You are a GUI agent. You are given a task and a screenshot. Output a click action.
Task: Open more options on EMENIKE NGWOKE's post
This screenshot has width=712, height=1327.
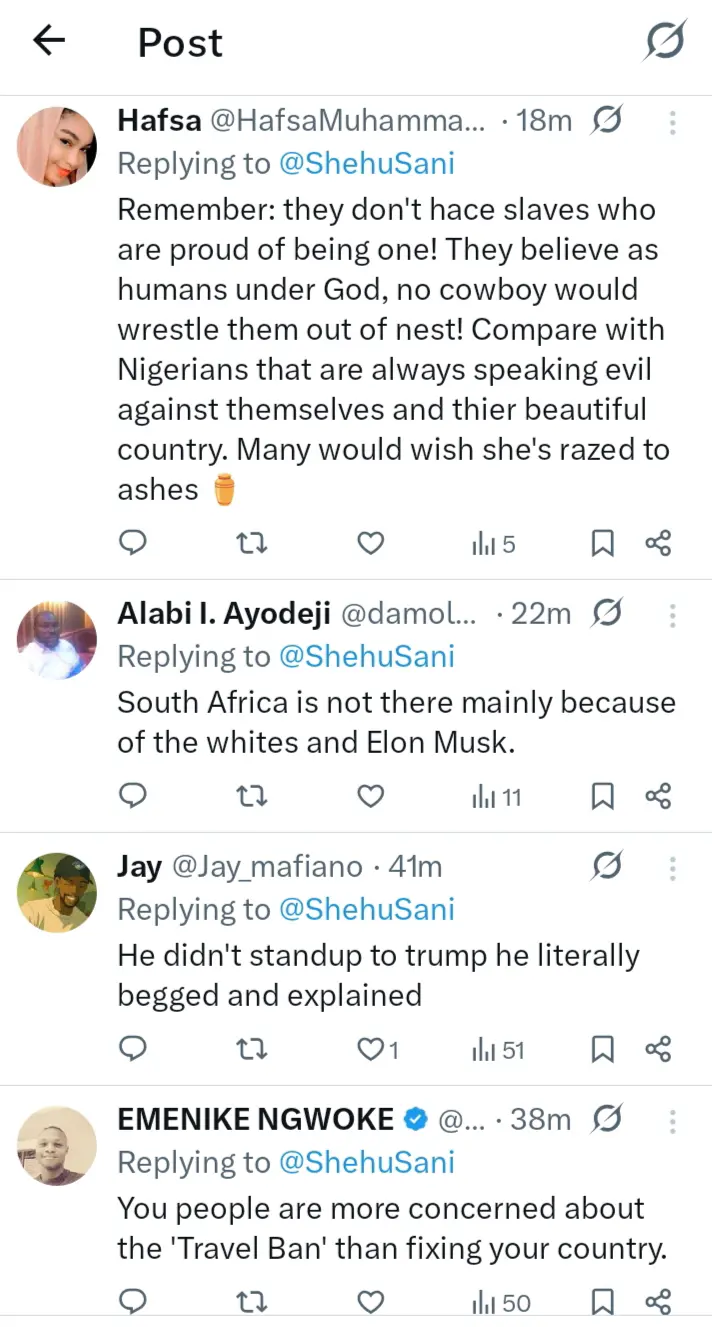pos(672,1119)
